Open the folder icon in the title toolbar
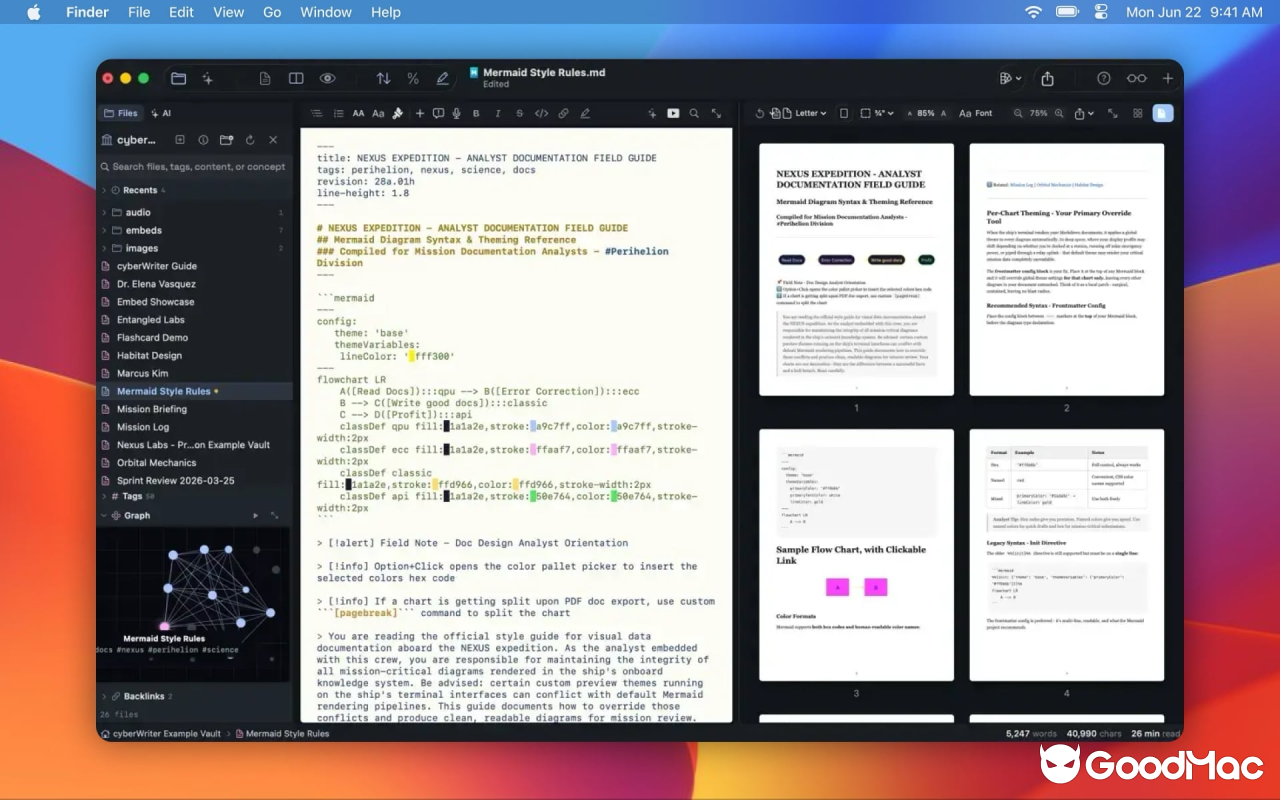The image size is (1280, 800). [178, 78]
